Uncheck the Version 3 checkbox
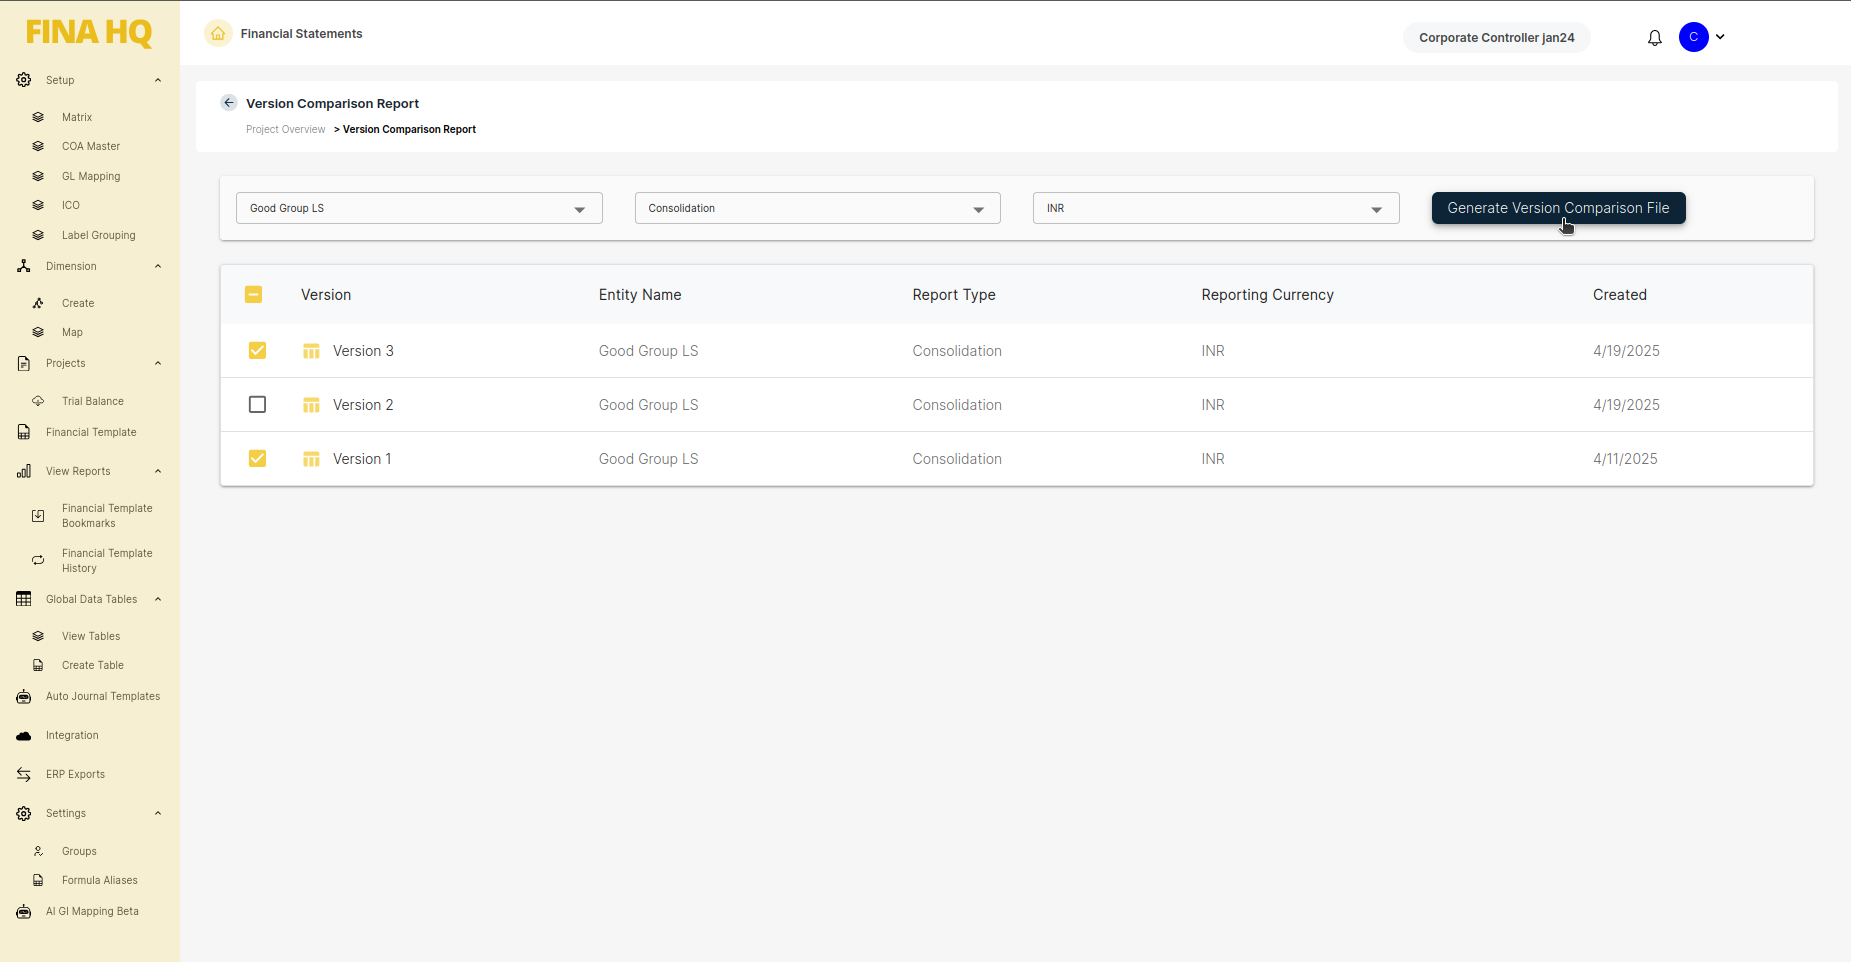This screenshot has width=1851, height=962. click(257, 351)
